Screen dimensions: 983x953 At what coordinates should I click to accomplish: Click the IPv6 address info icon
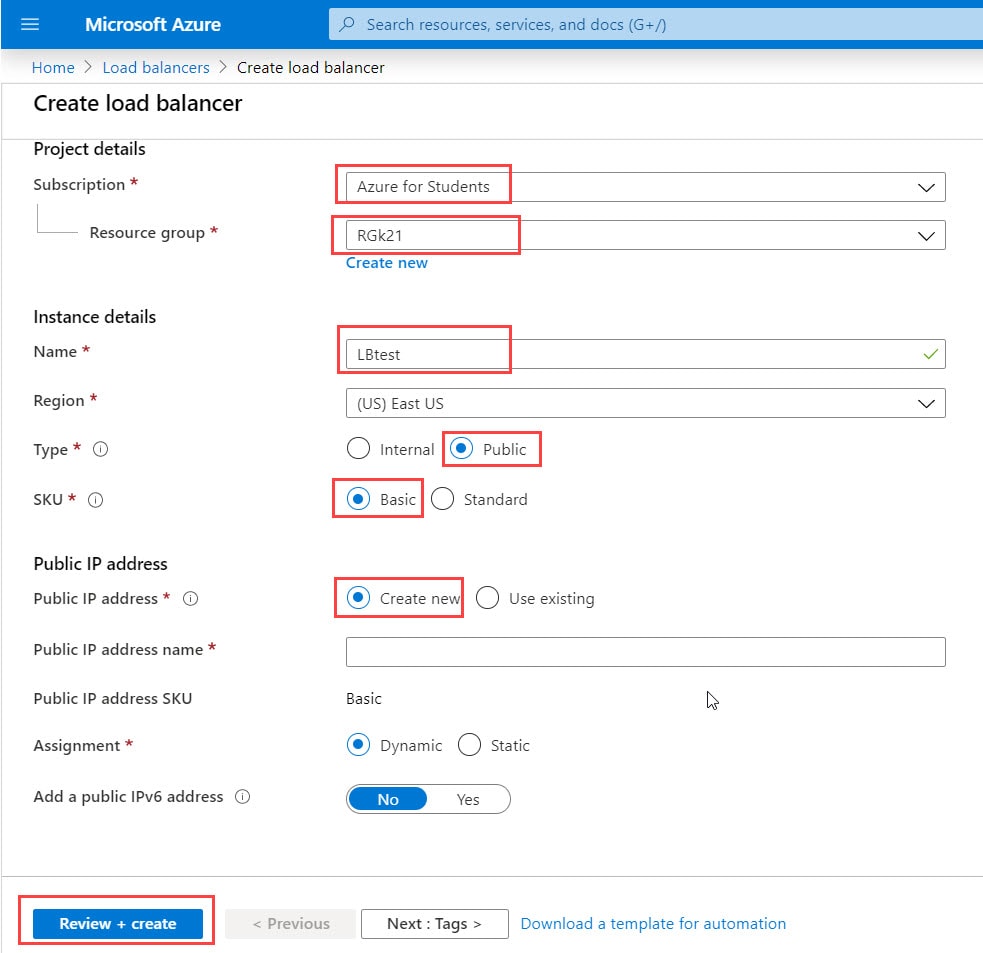click(242, 797)
